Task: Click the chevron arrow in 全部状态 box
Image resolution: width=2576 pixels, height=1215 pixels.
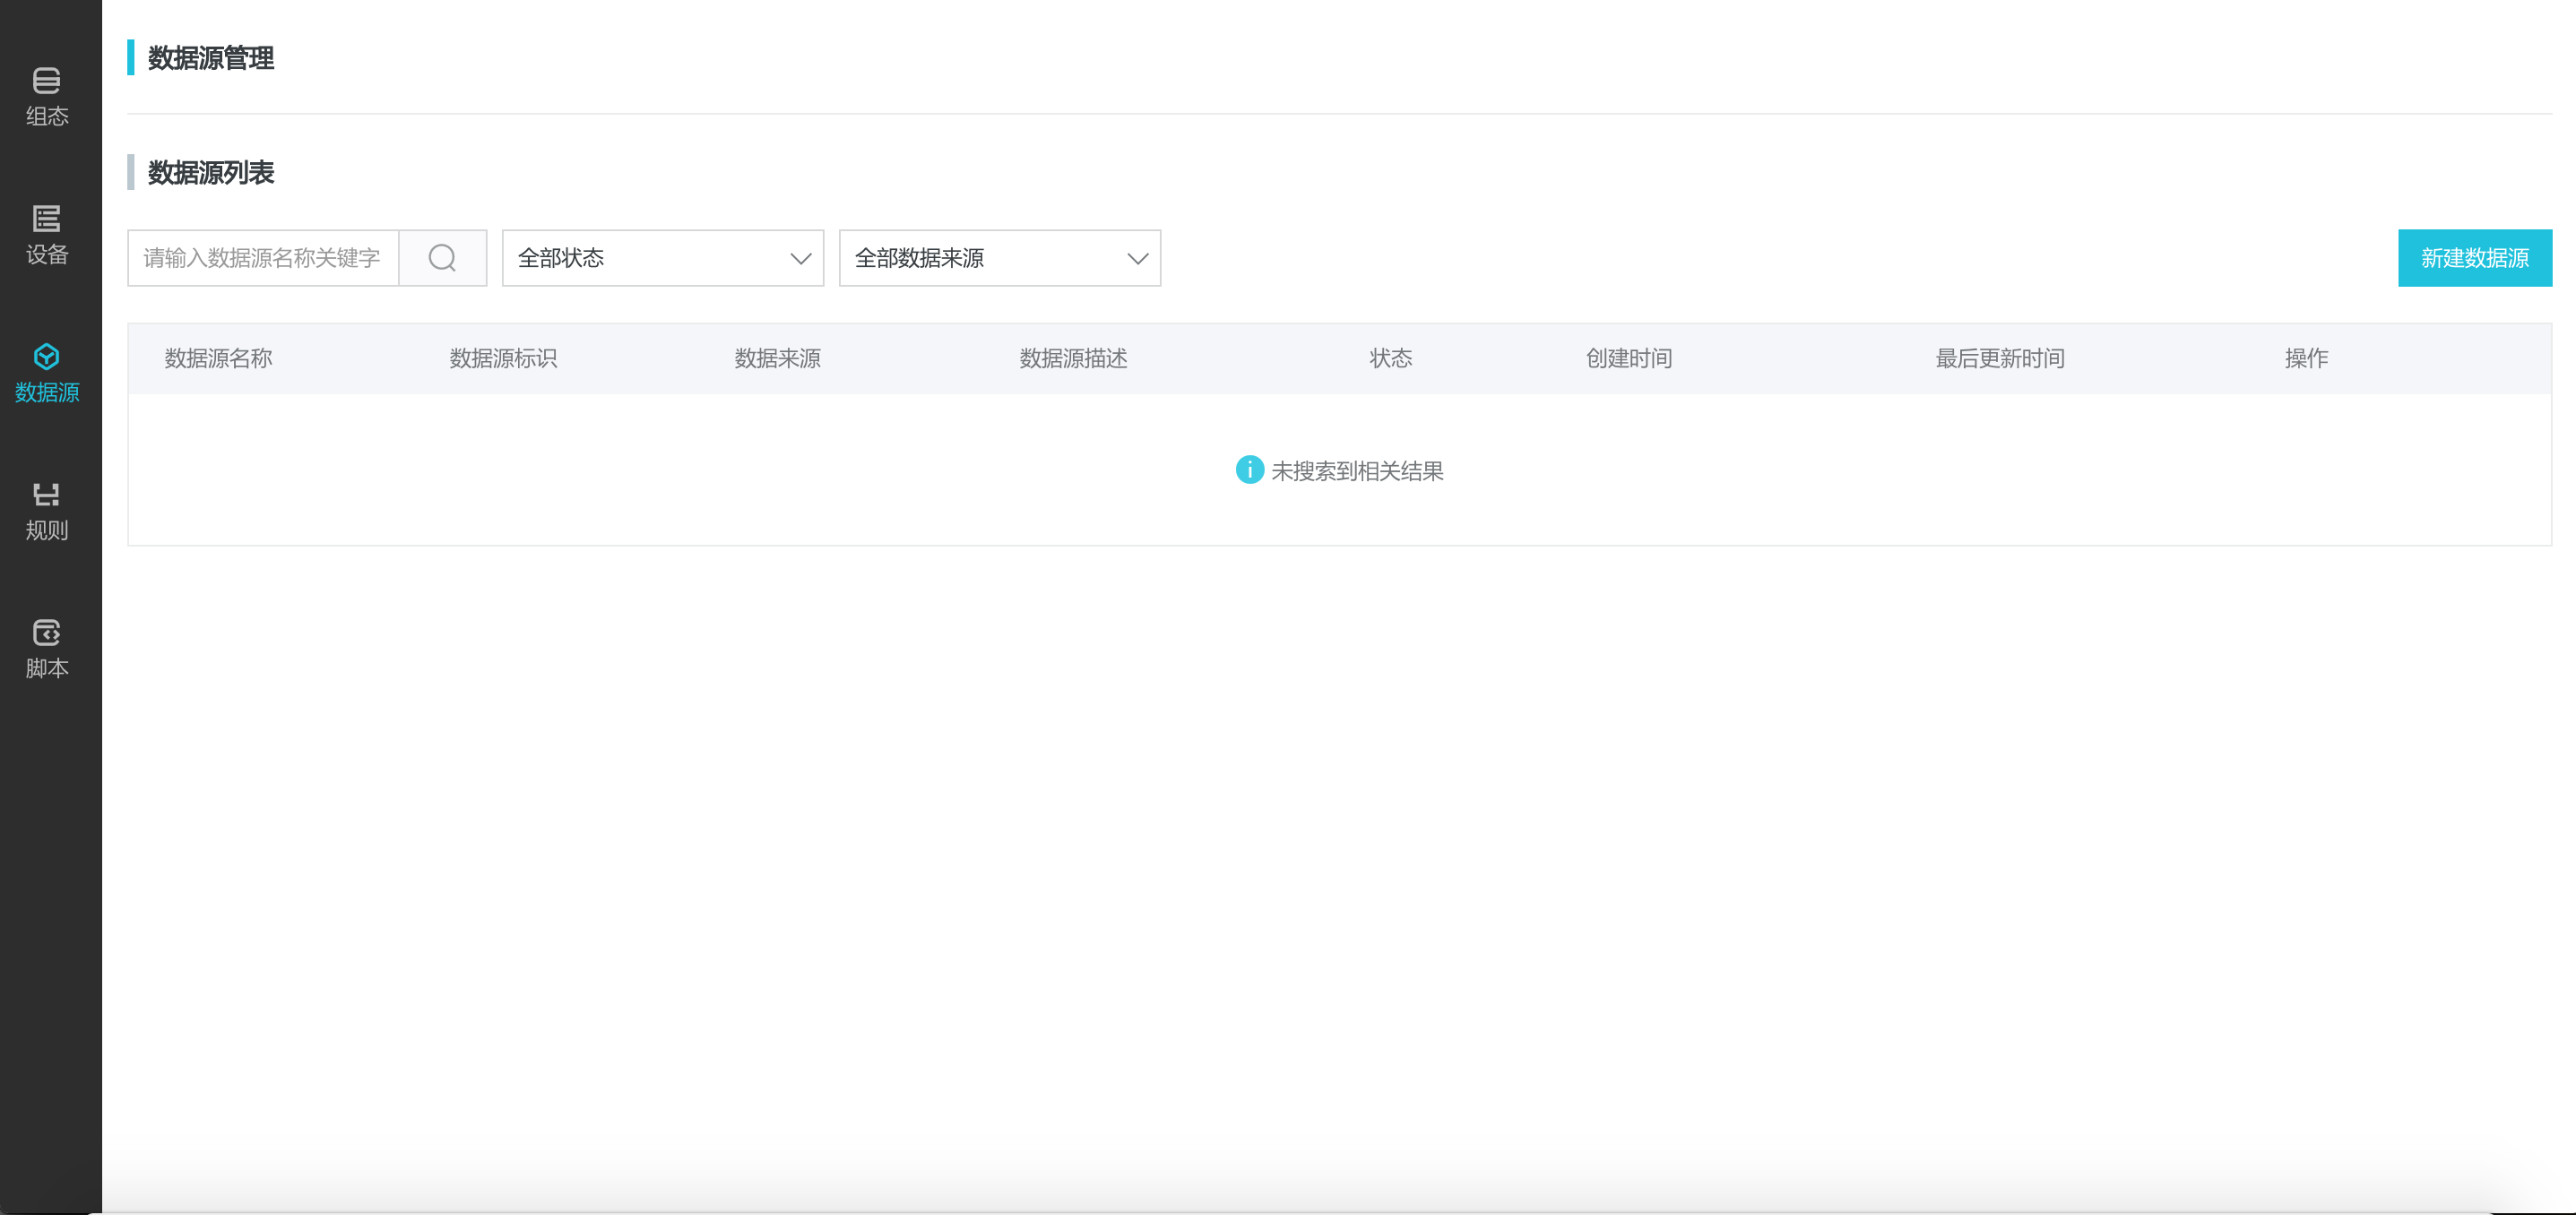Action: click(800, 259)
